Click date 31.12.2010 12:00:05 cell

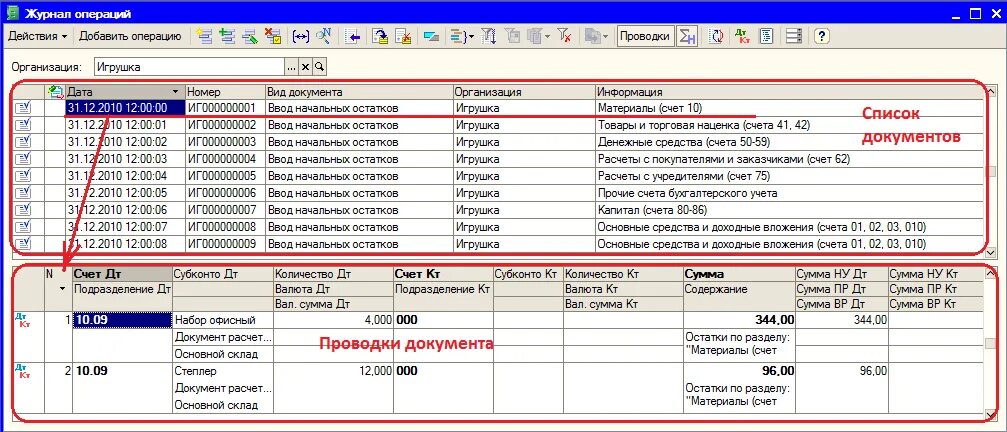point(125,193)
